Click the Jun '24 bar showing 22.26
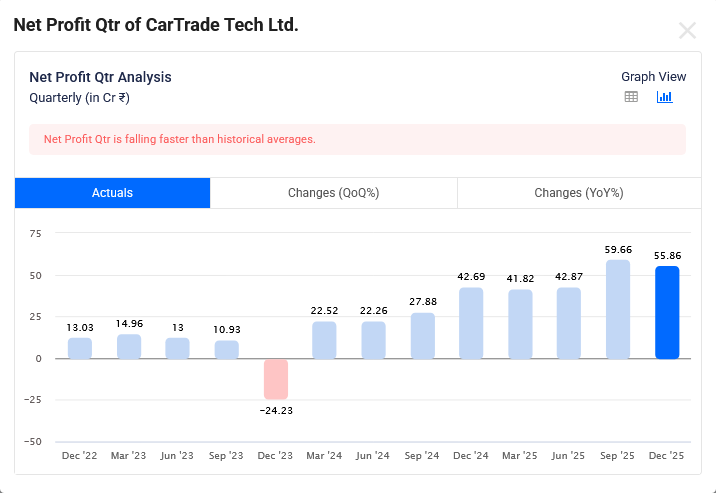716x493 pixels. coord(373,340)
